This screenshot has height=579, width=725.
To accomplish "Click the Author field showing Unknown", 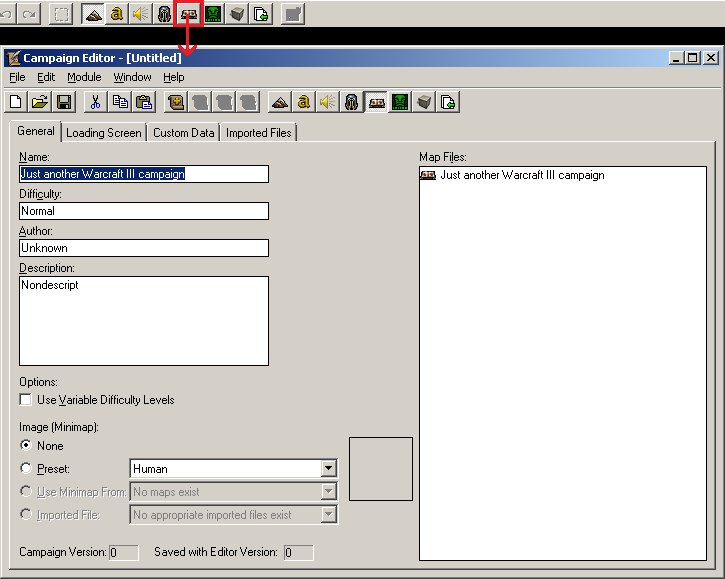I will click(x=144, y=248).
